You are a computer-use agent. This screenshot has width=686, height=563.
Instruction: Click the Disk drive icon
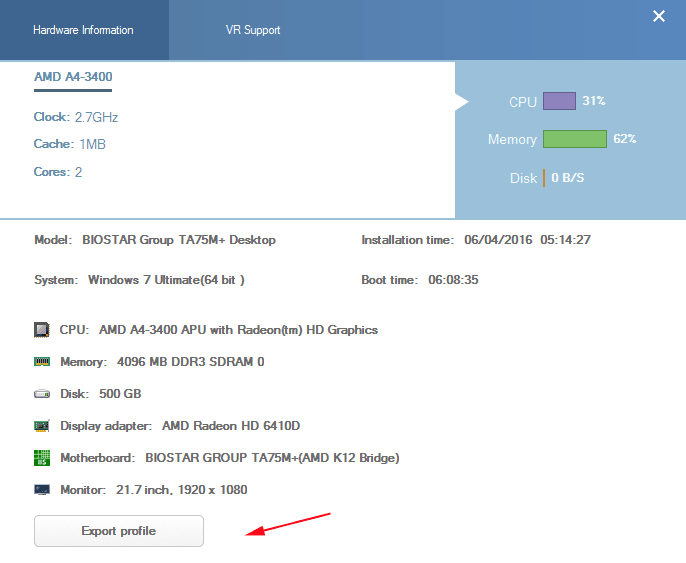[42, 394]
